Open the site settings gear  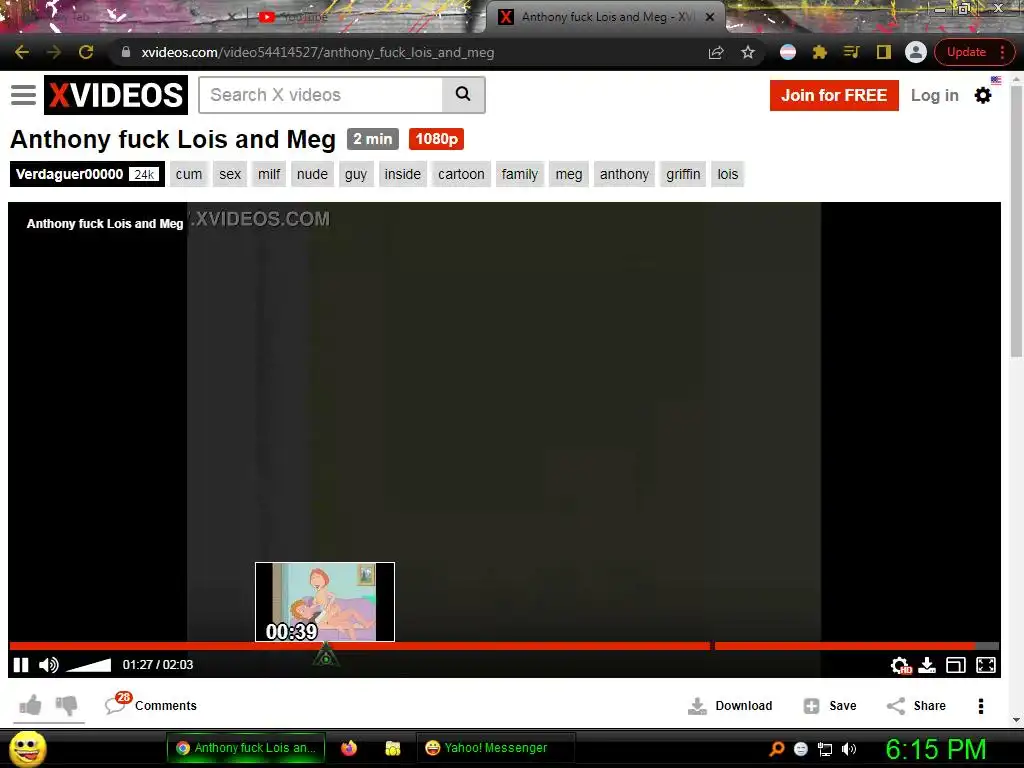pos(983,95)
